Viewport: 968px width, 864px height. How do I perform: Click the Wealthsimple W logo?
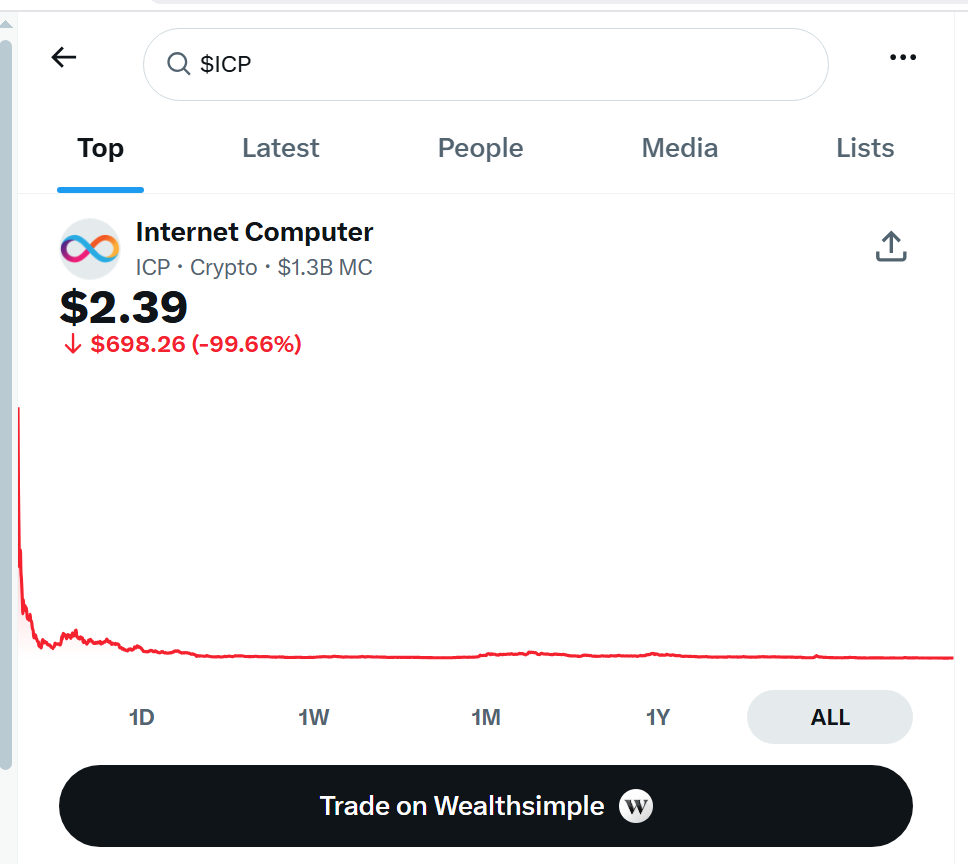636,806
